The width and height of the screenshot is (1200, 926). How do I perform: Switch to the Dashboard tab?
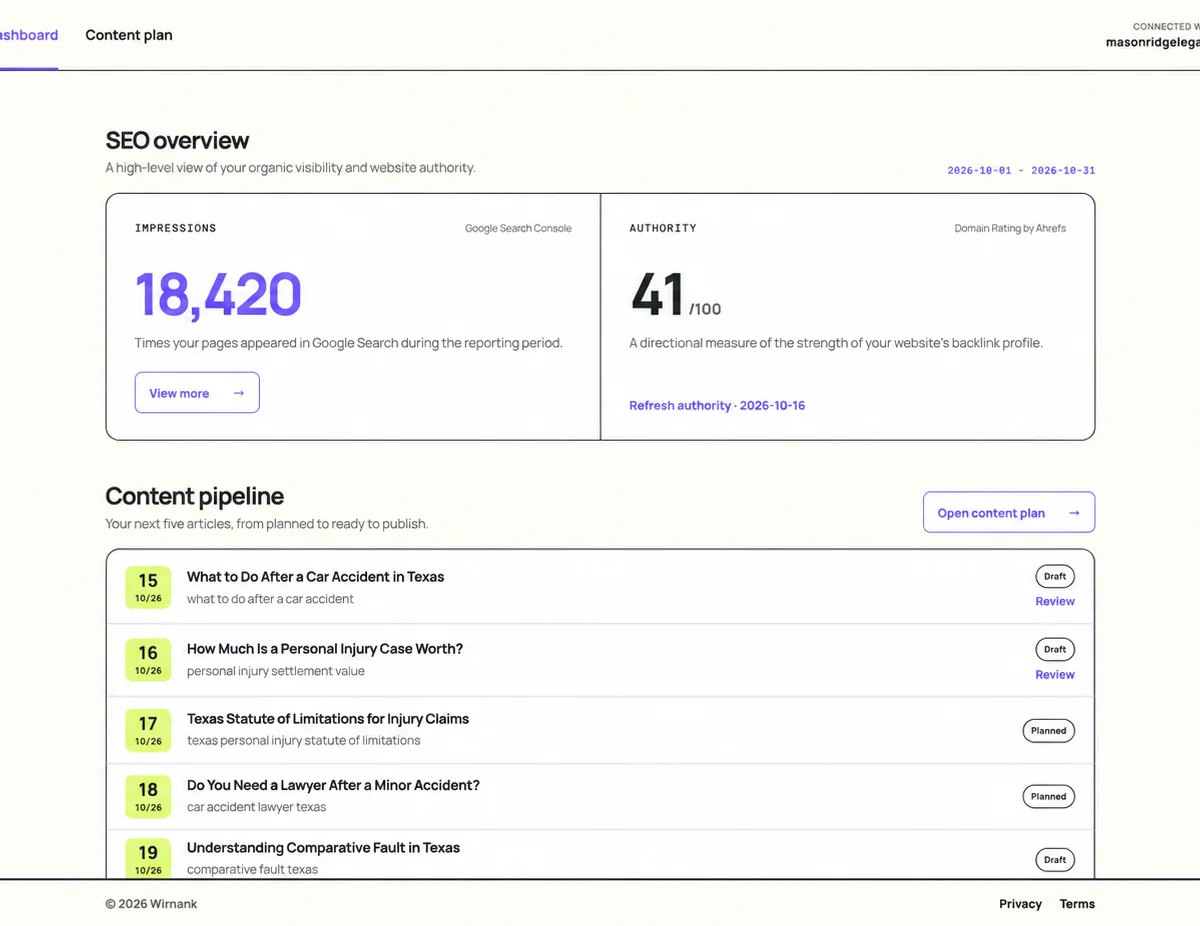[29, 35]
